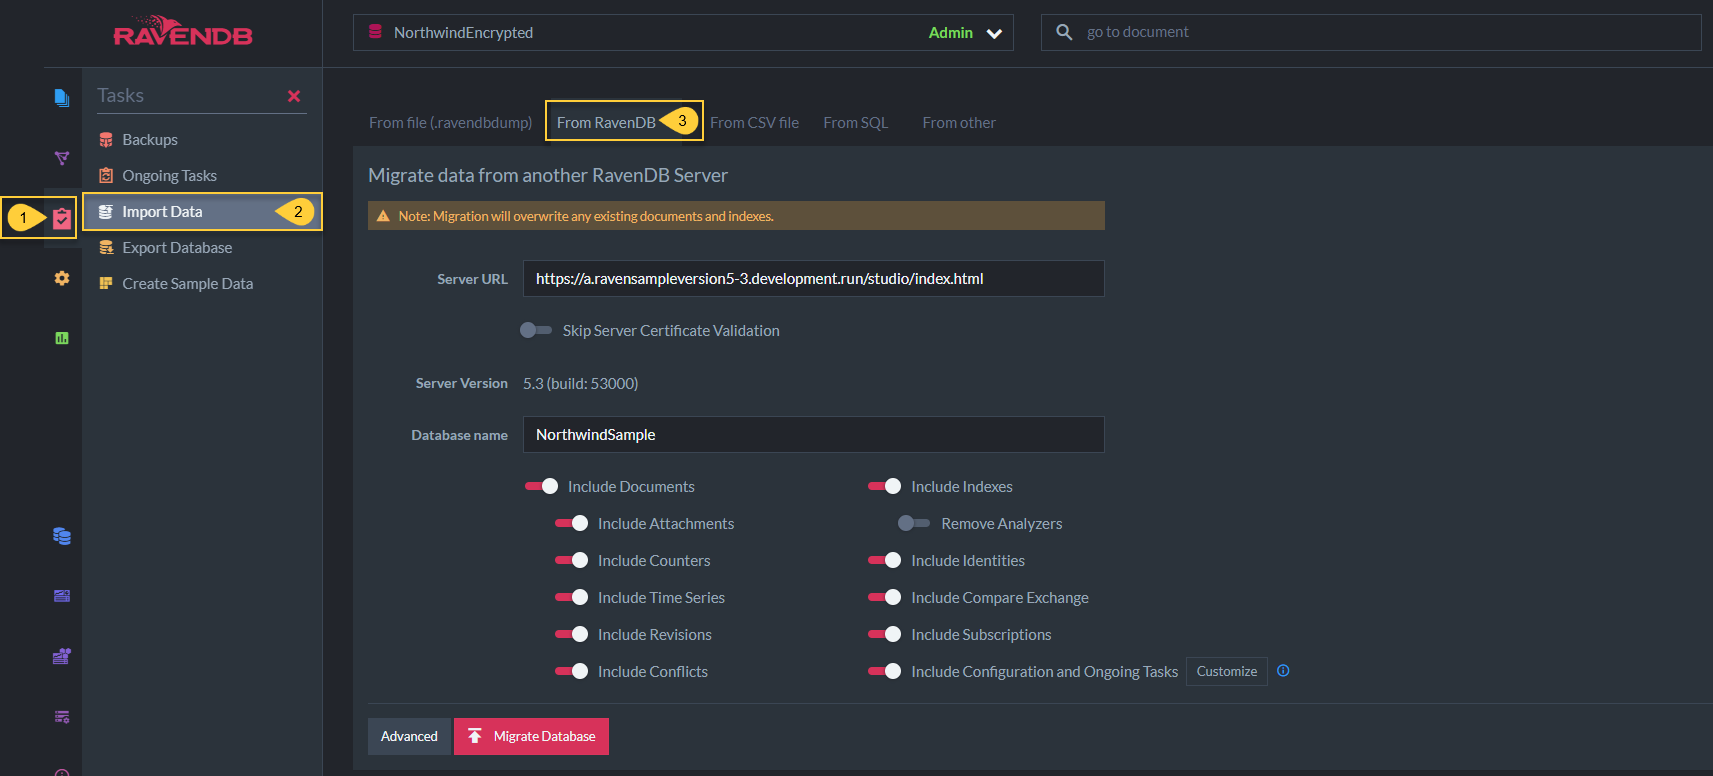Toggle Include Subscriptions
The height and width of the screenshot is (776, 1713).
click(x=885, y=634)
